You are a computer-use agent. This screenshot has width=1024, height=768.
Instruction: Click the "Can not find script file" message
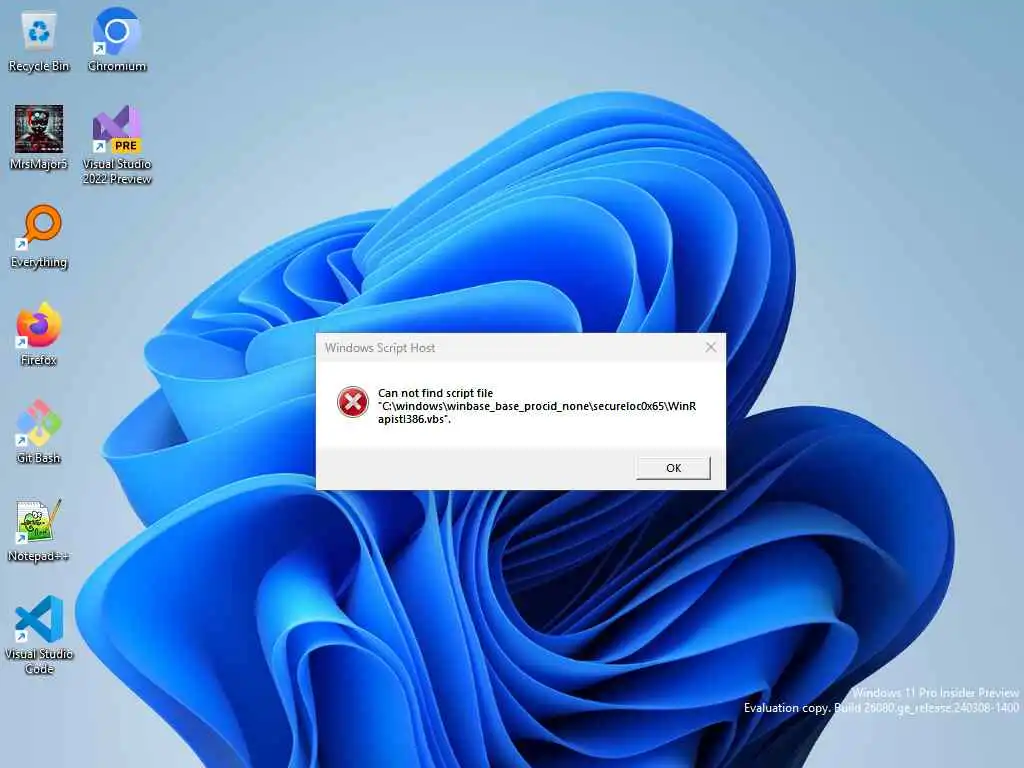tap(436, 393)
